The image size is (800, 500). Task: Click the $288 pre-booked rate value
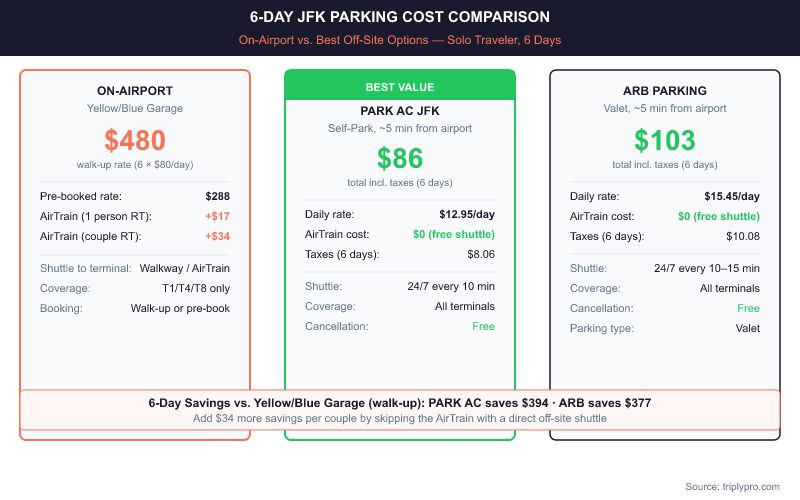[217, 196]
